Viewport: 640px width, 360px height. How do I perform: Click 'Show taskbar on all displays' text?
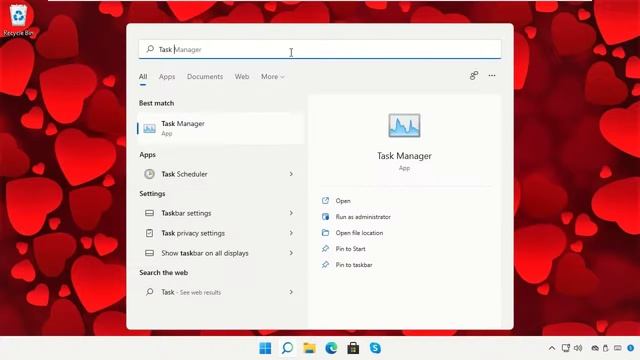click(204, 253)
